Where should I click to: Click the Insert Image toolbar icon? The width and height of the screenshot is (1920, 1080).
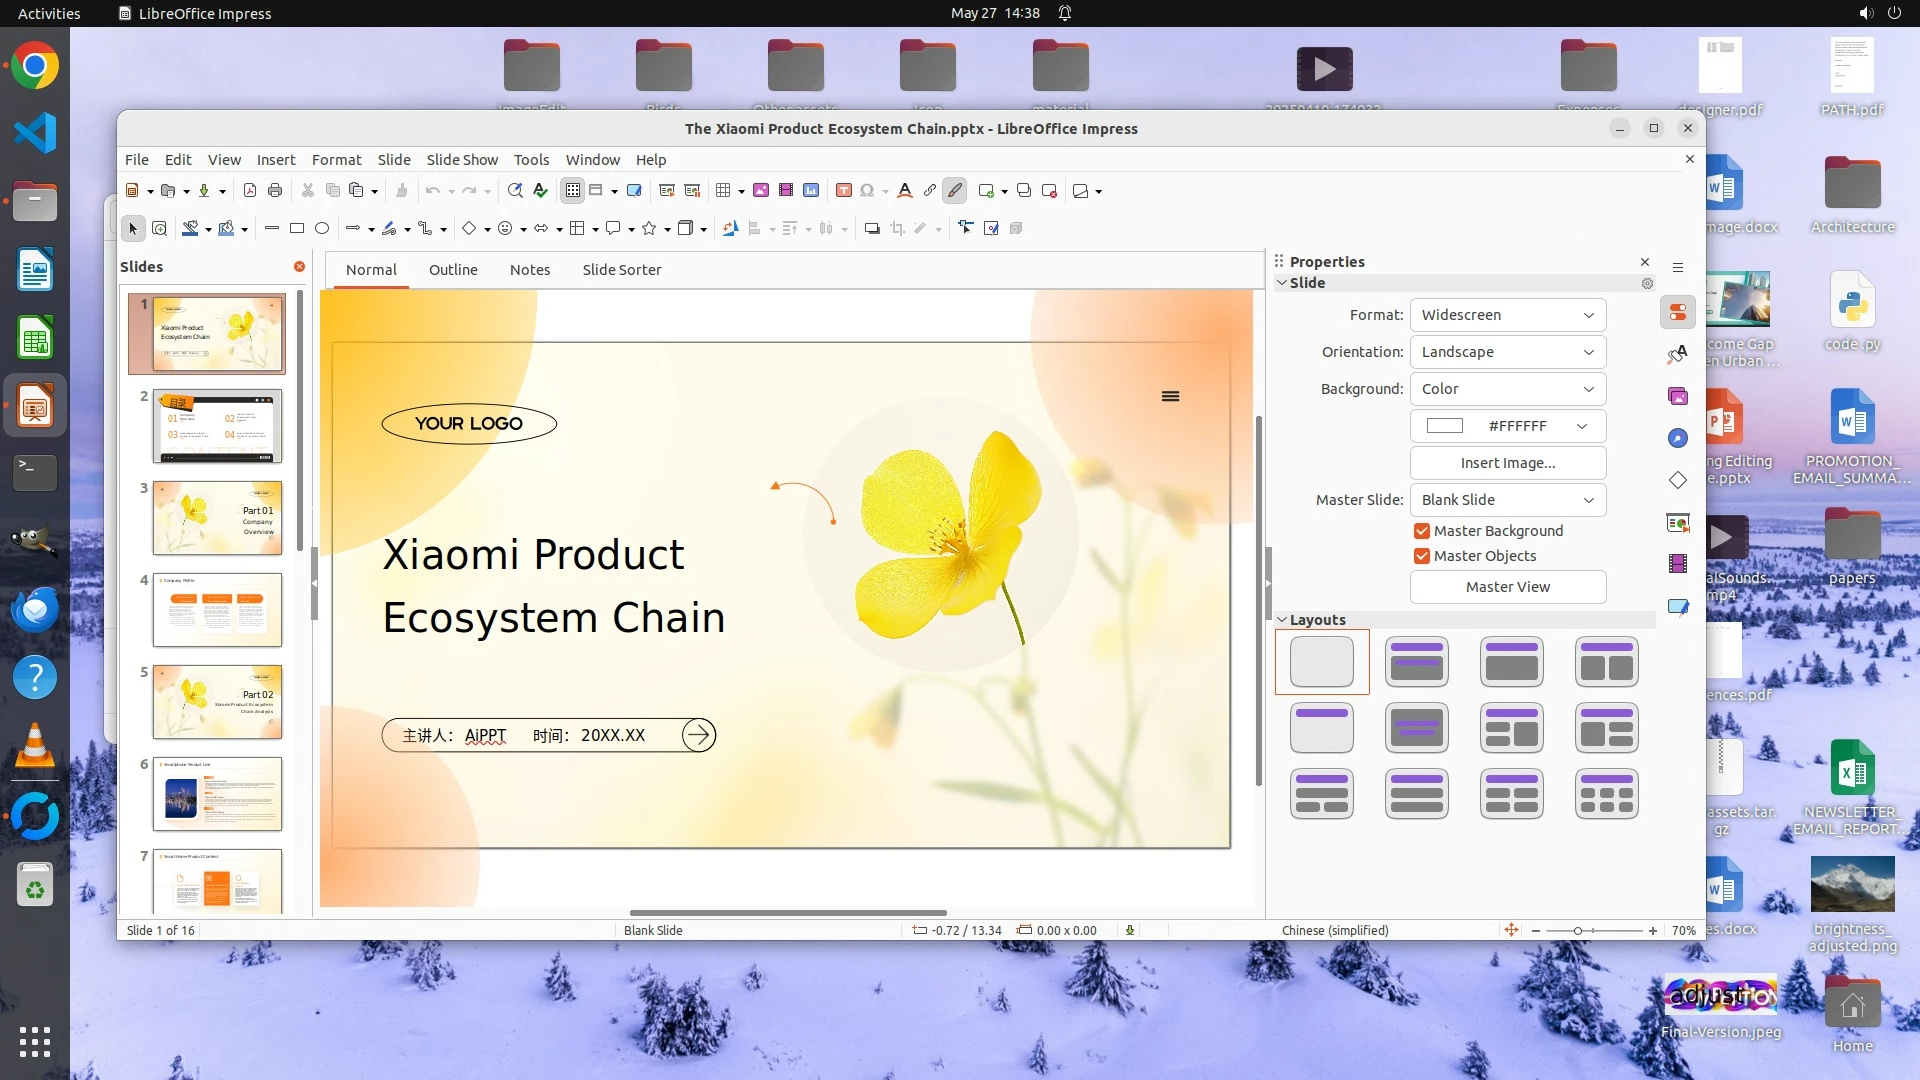pyautogui.click(x=761, y=190)
